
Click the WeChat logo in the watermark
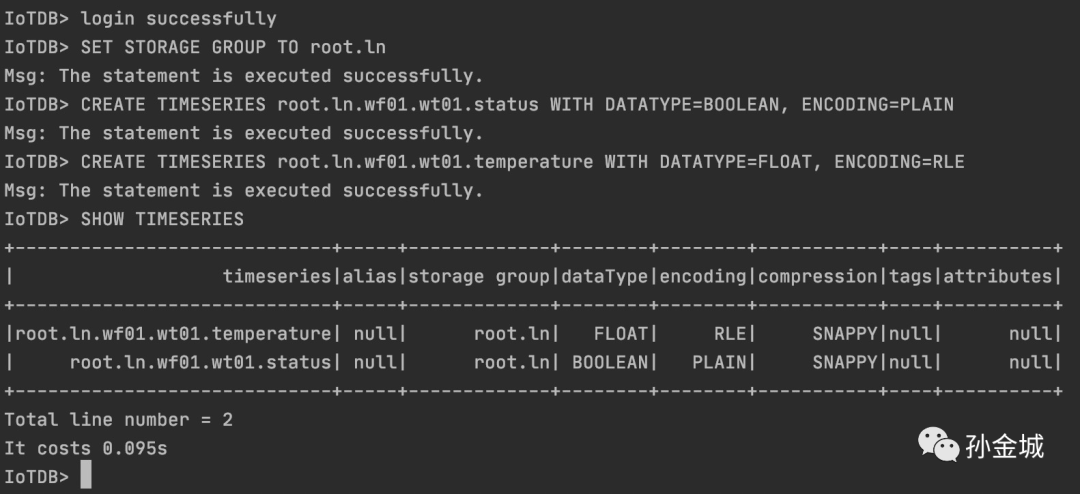click(x=938, y=446)
